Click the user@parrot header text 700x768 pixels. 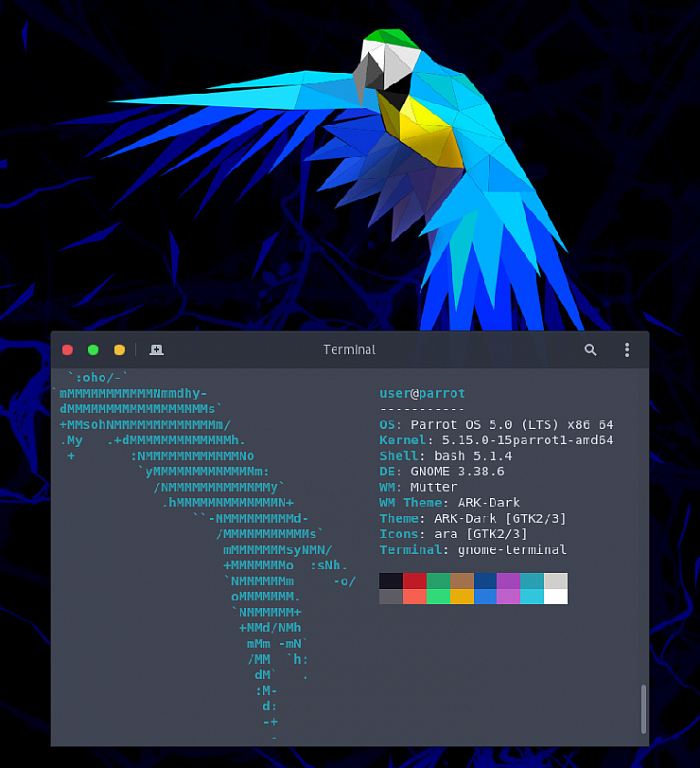tap(422, 393)
